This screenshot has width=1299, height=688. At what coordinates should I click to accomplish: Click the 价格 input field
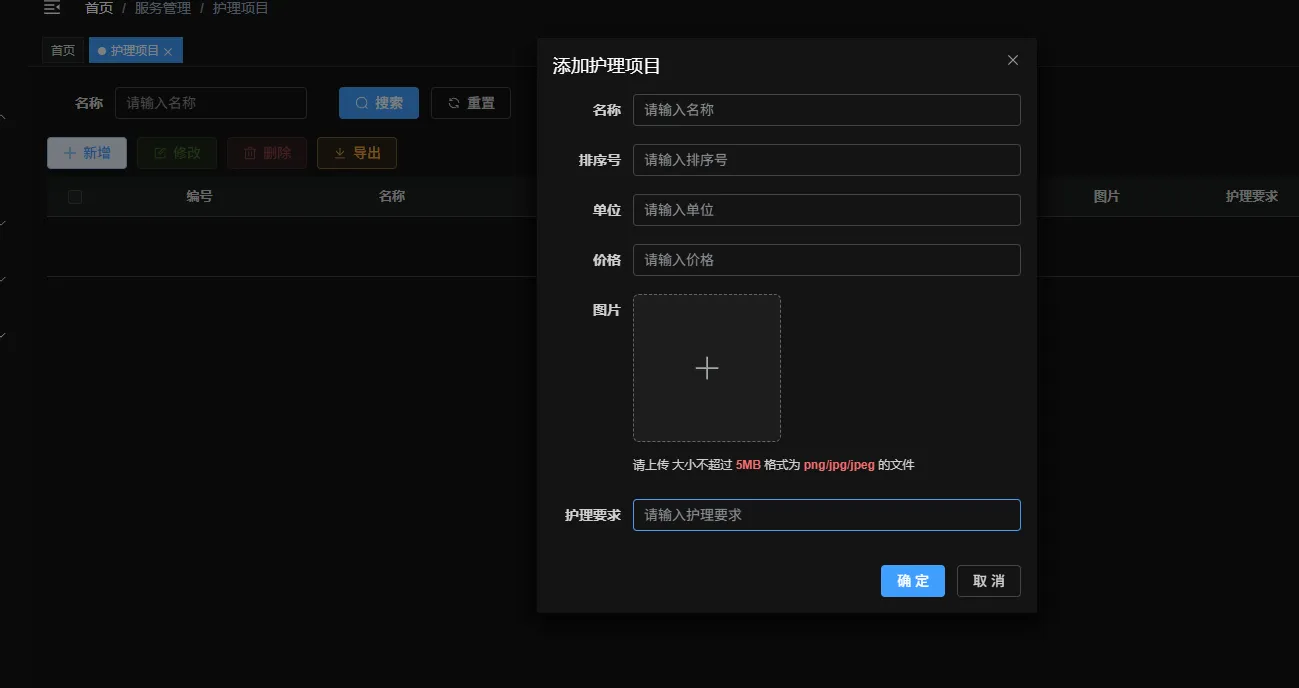point(826,260)
